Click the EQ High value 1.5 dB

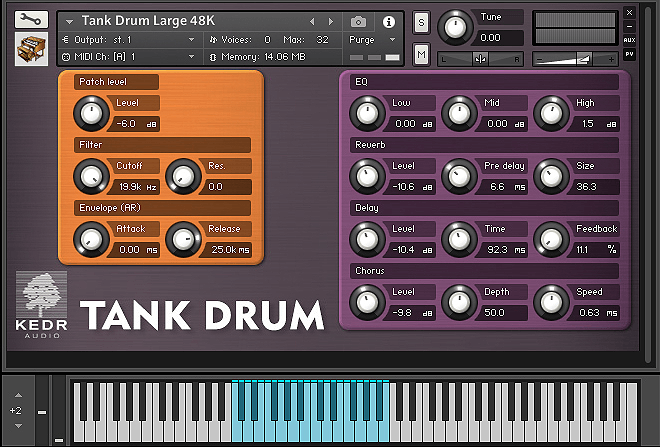click(x=595, y=124)
